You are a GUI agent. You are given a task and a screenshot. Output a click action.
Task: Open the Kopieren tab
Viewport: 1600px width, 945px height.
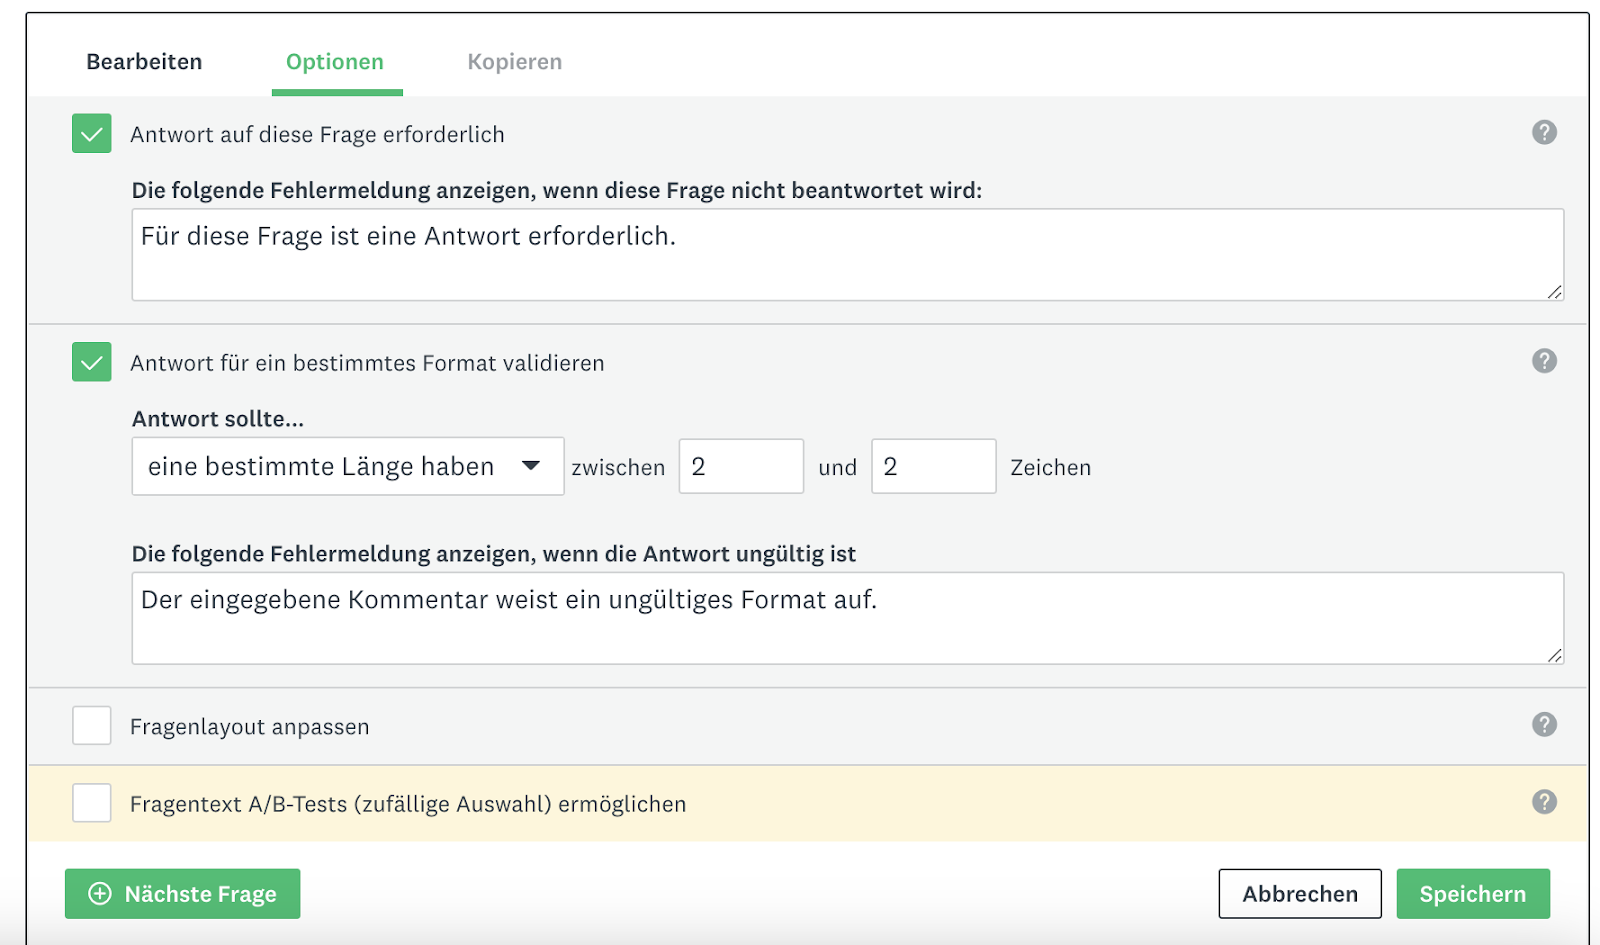click(514, 62)
